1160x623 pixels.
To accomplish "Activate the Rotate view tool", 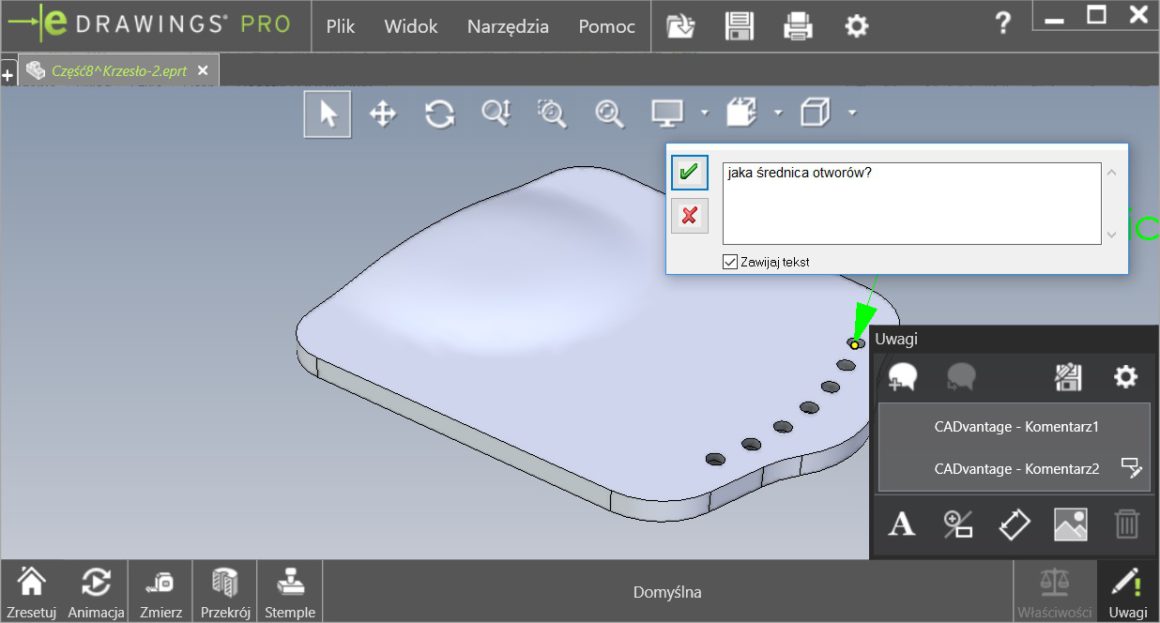I will [x=438, y=113].
